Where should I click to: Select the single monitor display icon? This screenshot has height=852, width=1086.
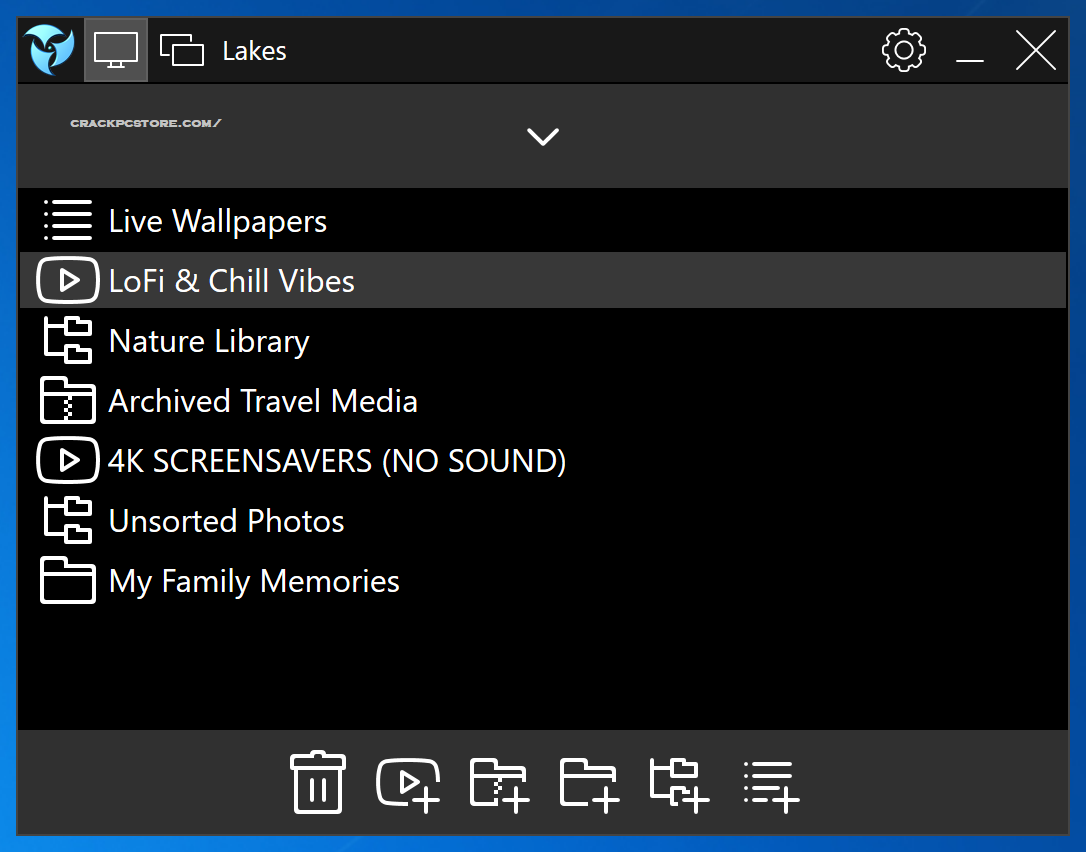click(x=116, y=50)
